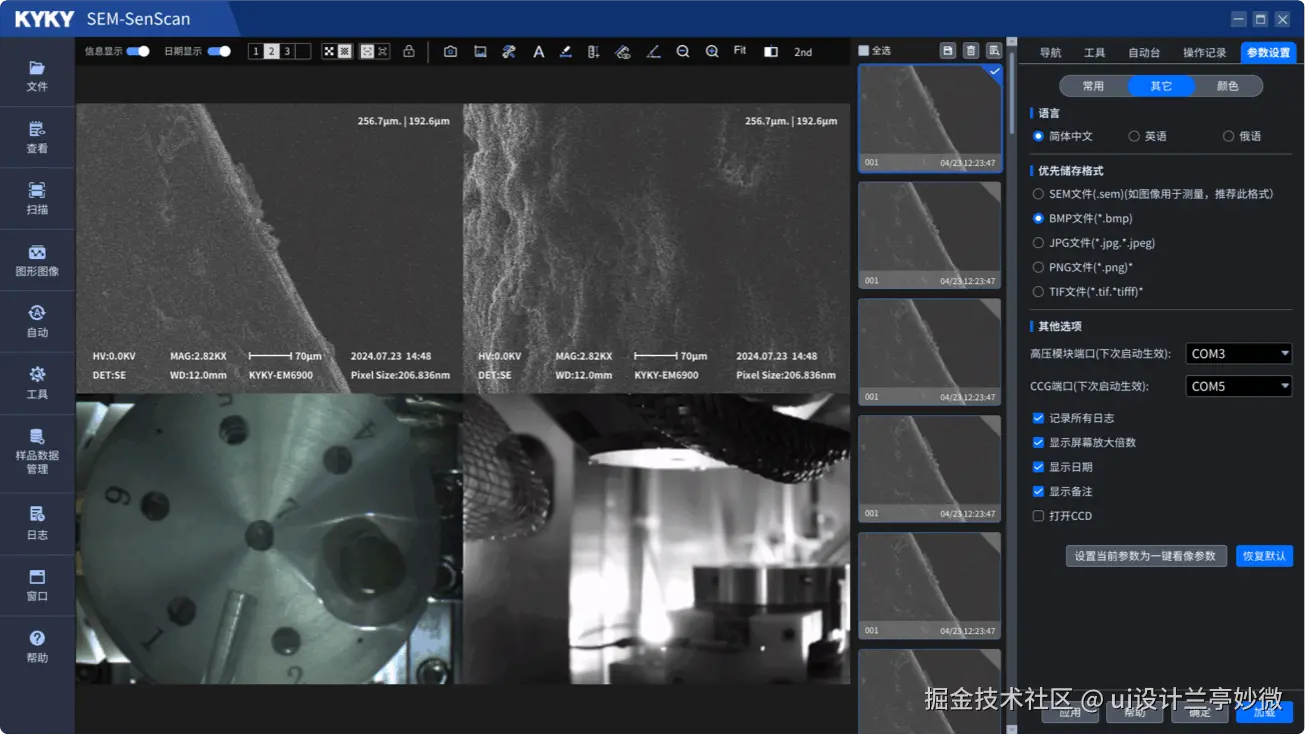Choose BMP文件 storage format radio

tap(1038, 218)
